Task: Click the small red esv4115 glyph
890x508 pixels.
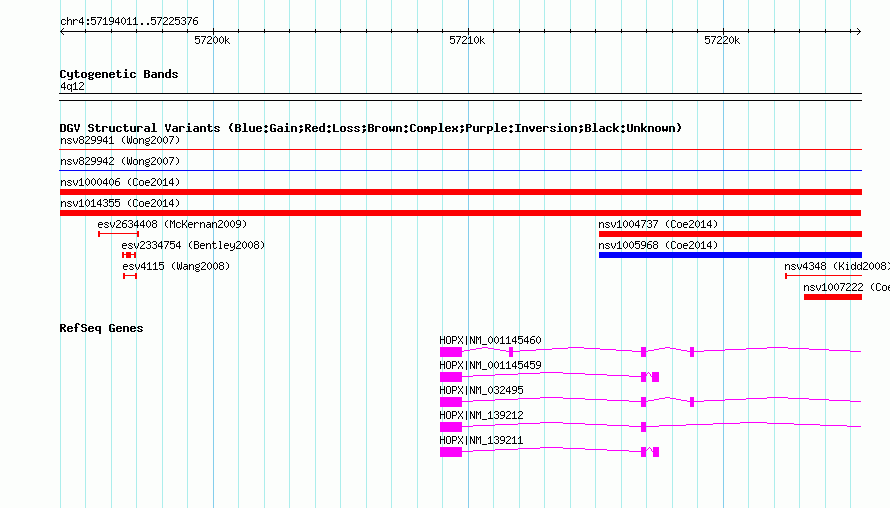Action: [130, 276]
